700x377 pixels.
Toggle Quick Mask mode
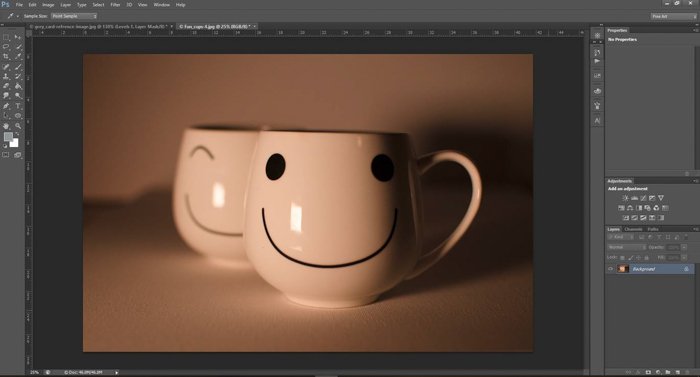point(6,155)
